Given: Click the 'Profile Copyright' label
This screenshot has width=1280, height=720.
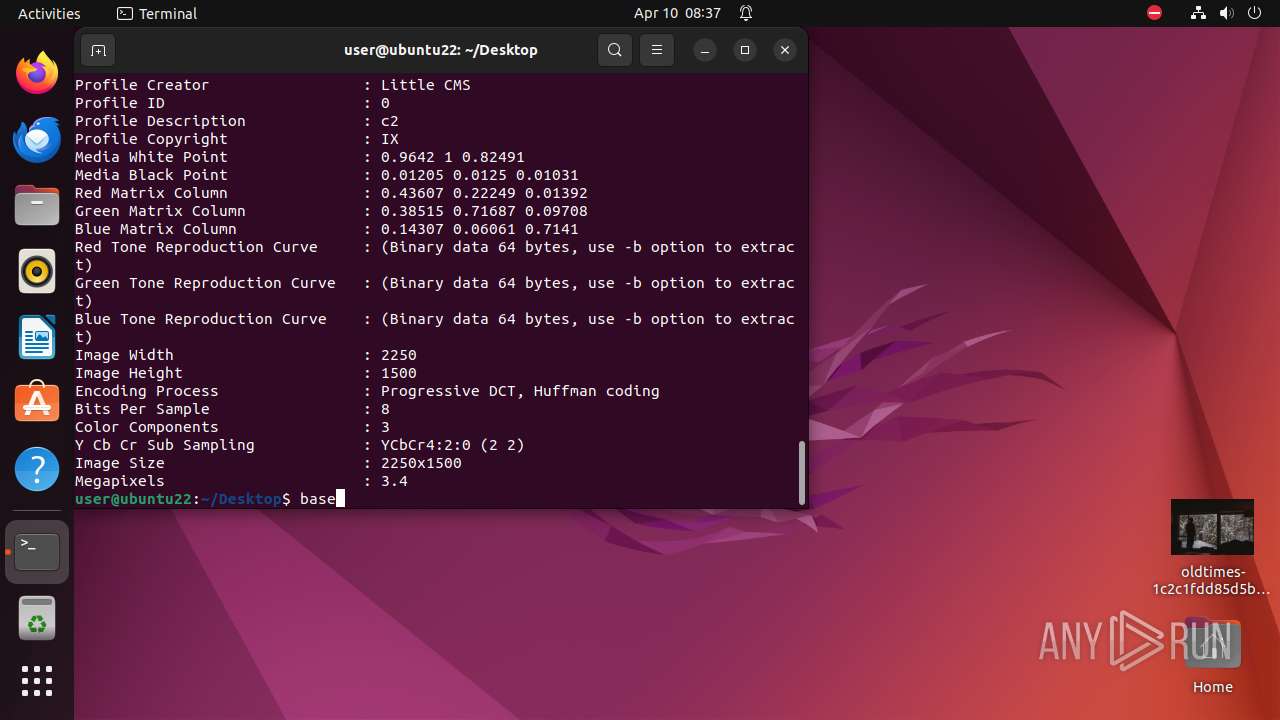Looking at the screenshot, I should pos(151,139).
